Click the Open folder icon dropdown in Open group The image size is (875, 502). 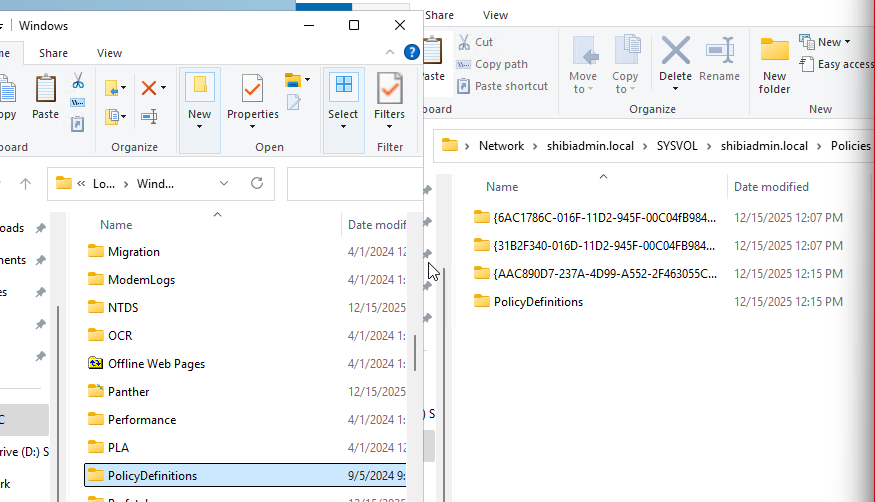click(297, 80)
